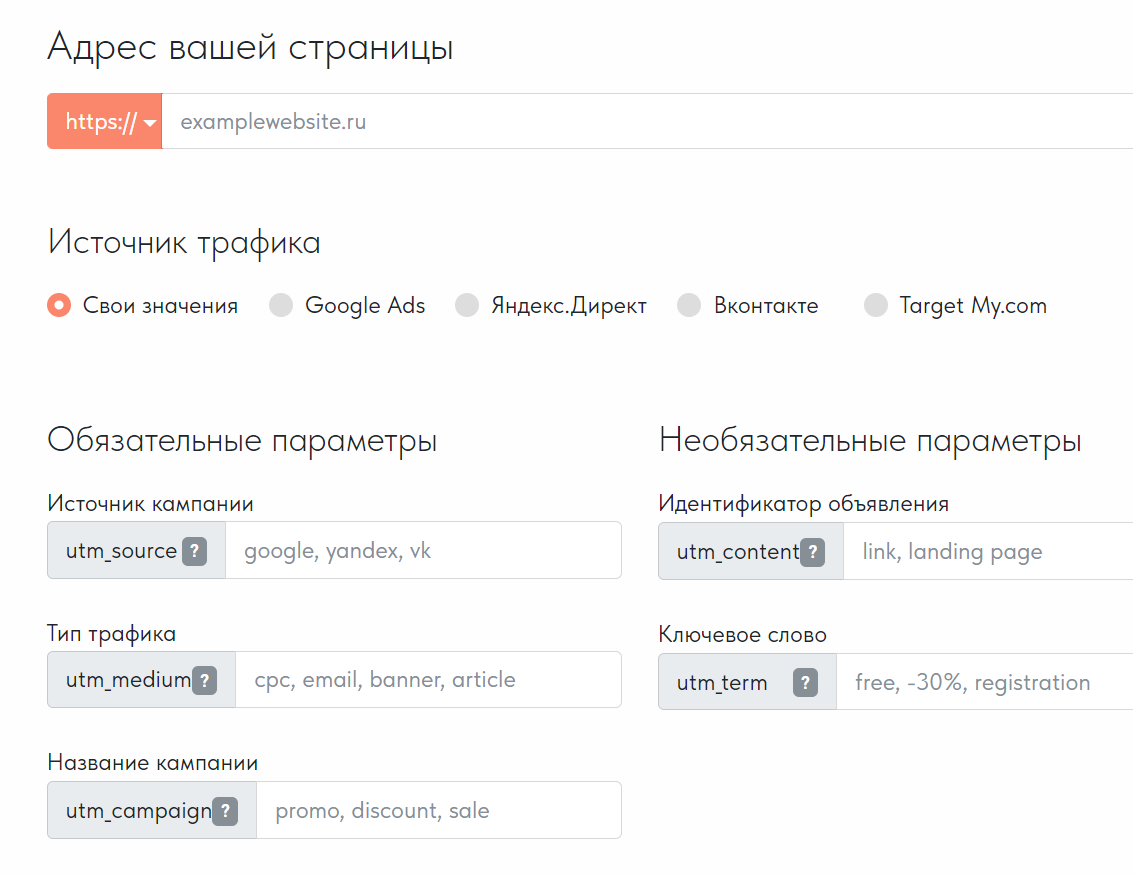The height and width of the screenshot is (875, 1133).
Task: Select the Вконтакте radio option
Action: click(689, 306)
